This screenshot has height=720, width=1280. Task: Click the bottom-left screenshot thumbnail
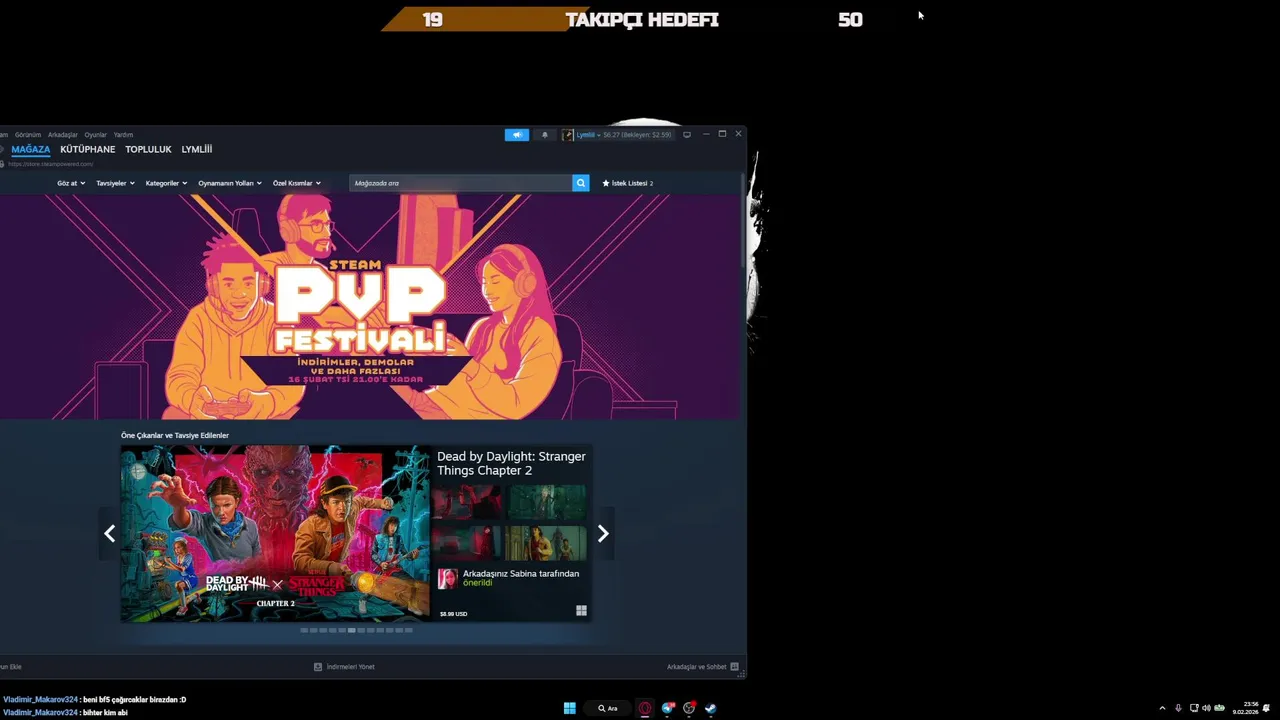pyautogui.click(x=467, y=543)
